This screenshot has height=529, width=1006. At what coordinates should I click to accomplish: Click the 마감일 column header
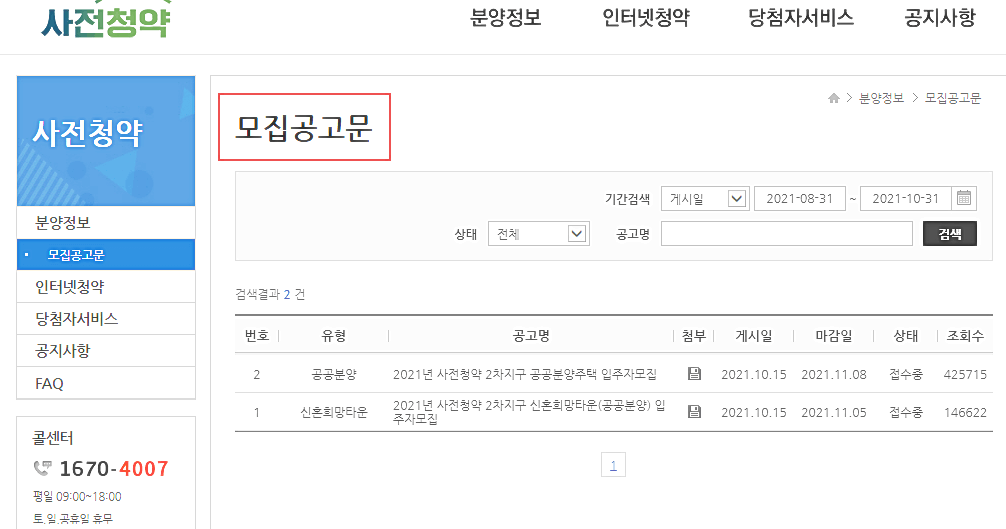tap(834, 336)
